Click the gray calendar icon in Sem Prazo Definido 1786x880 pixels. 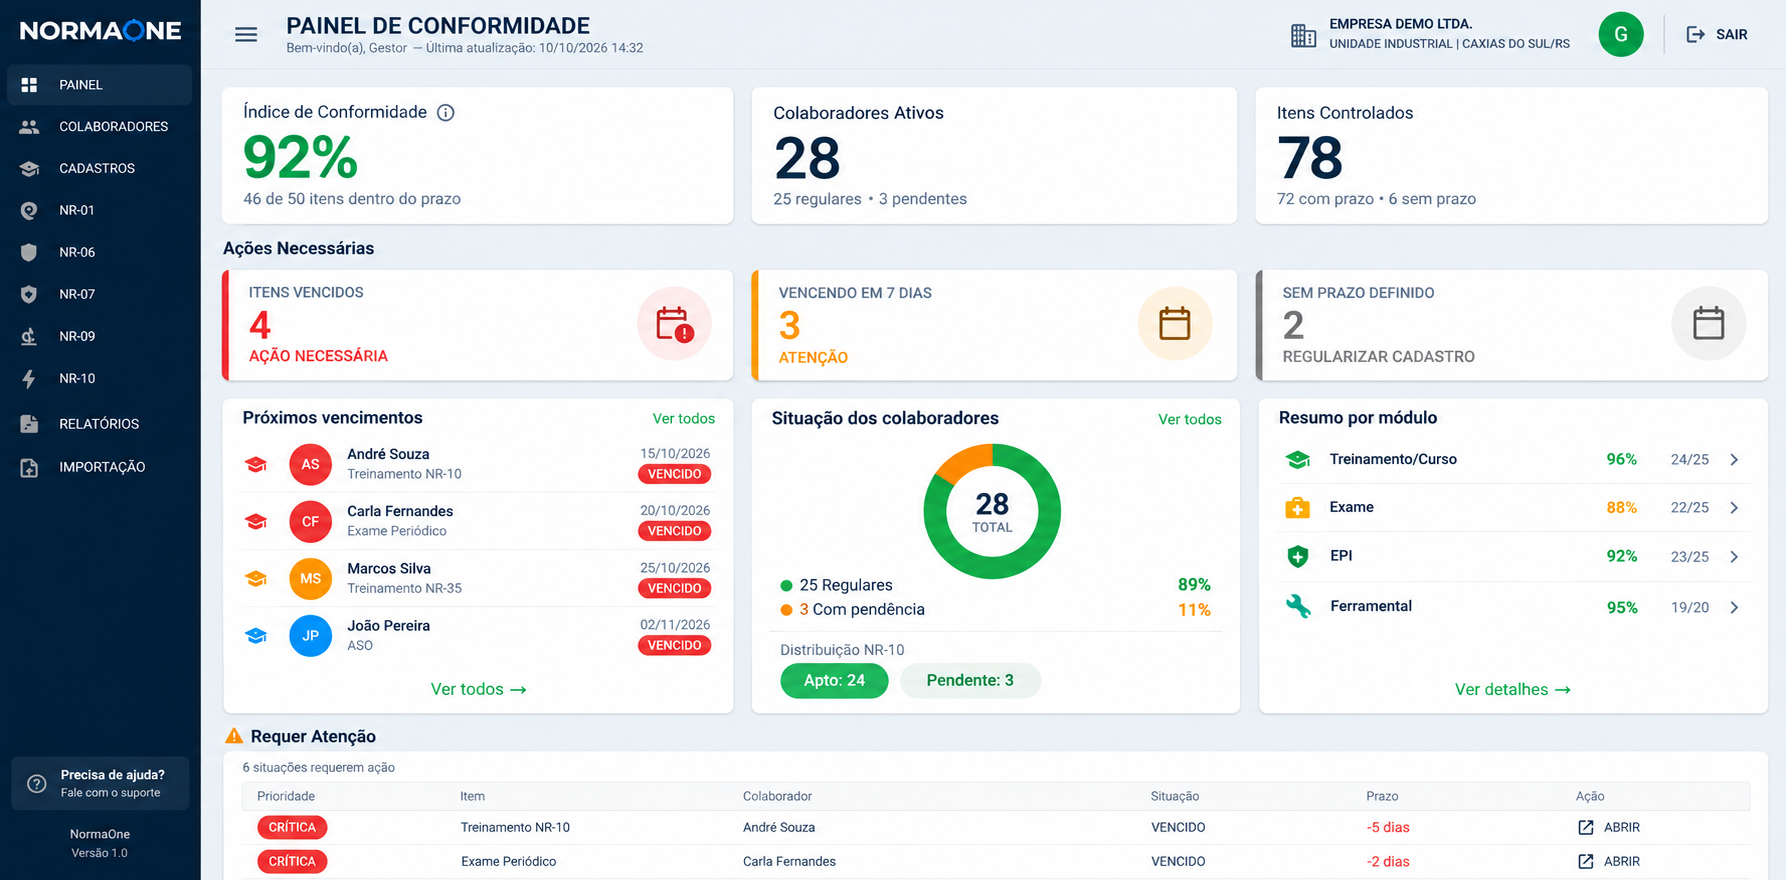click(x=1708, y=324)
